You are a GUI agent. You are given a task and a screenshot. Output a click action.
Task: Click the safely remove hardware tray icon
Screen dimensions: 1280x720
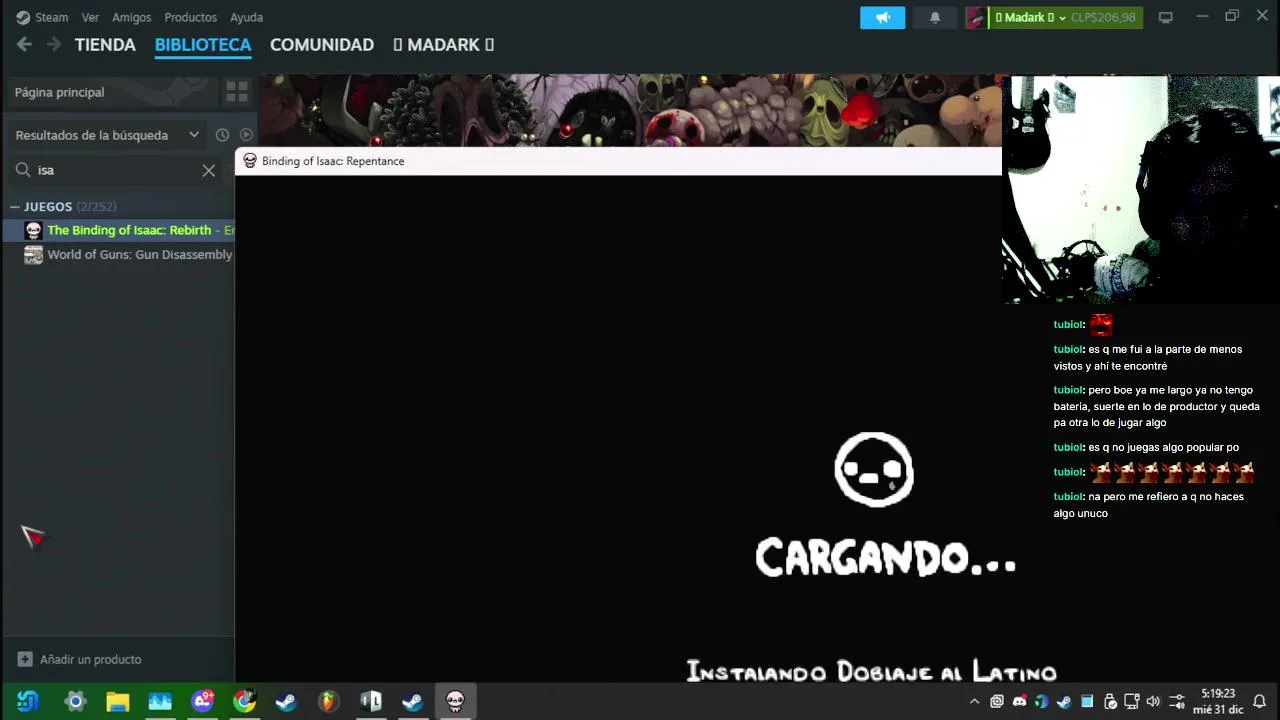(1109, 701)
